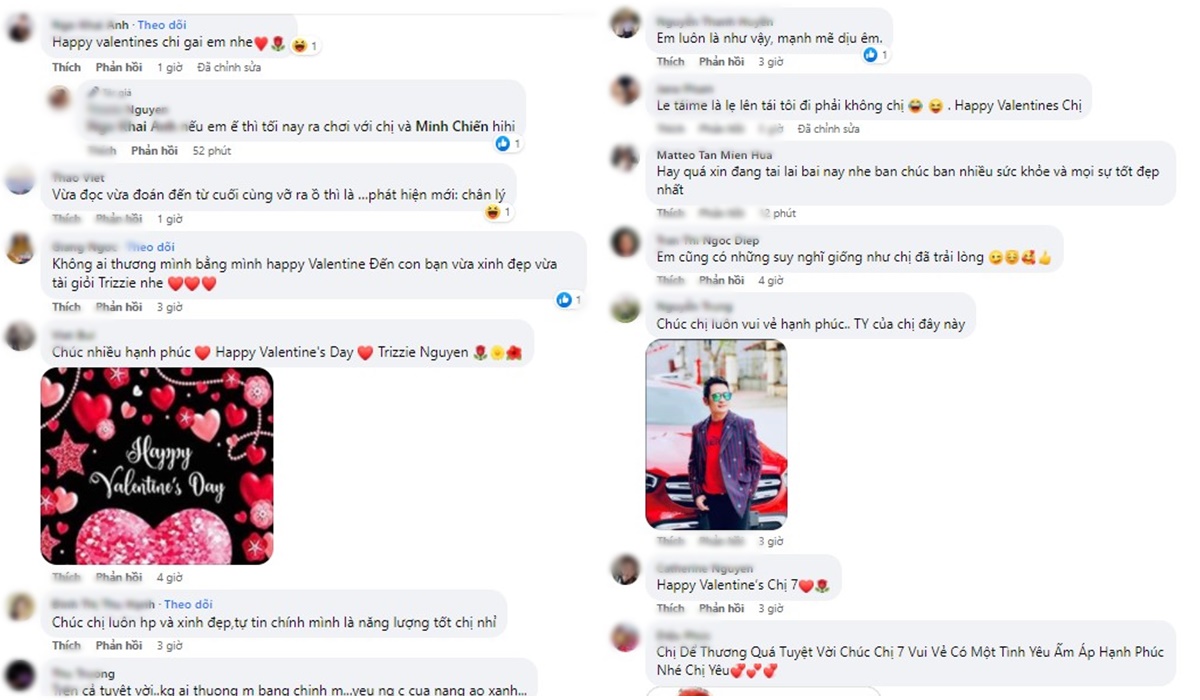
Task: Follow the author of the 'Chúc chị luôn hp' comment
Action: [x=188, y=604]
